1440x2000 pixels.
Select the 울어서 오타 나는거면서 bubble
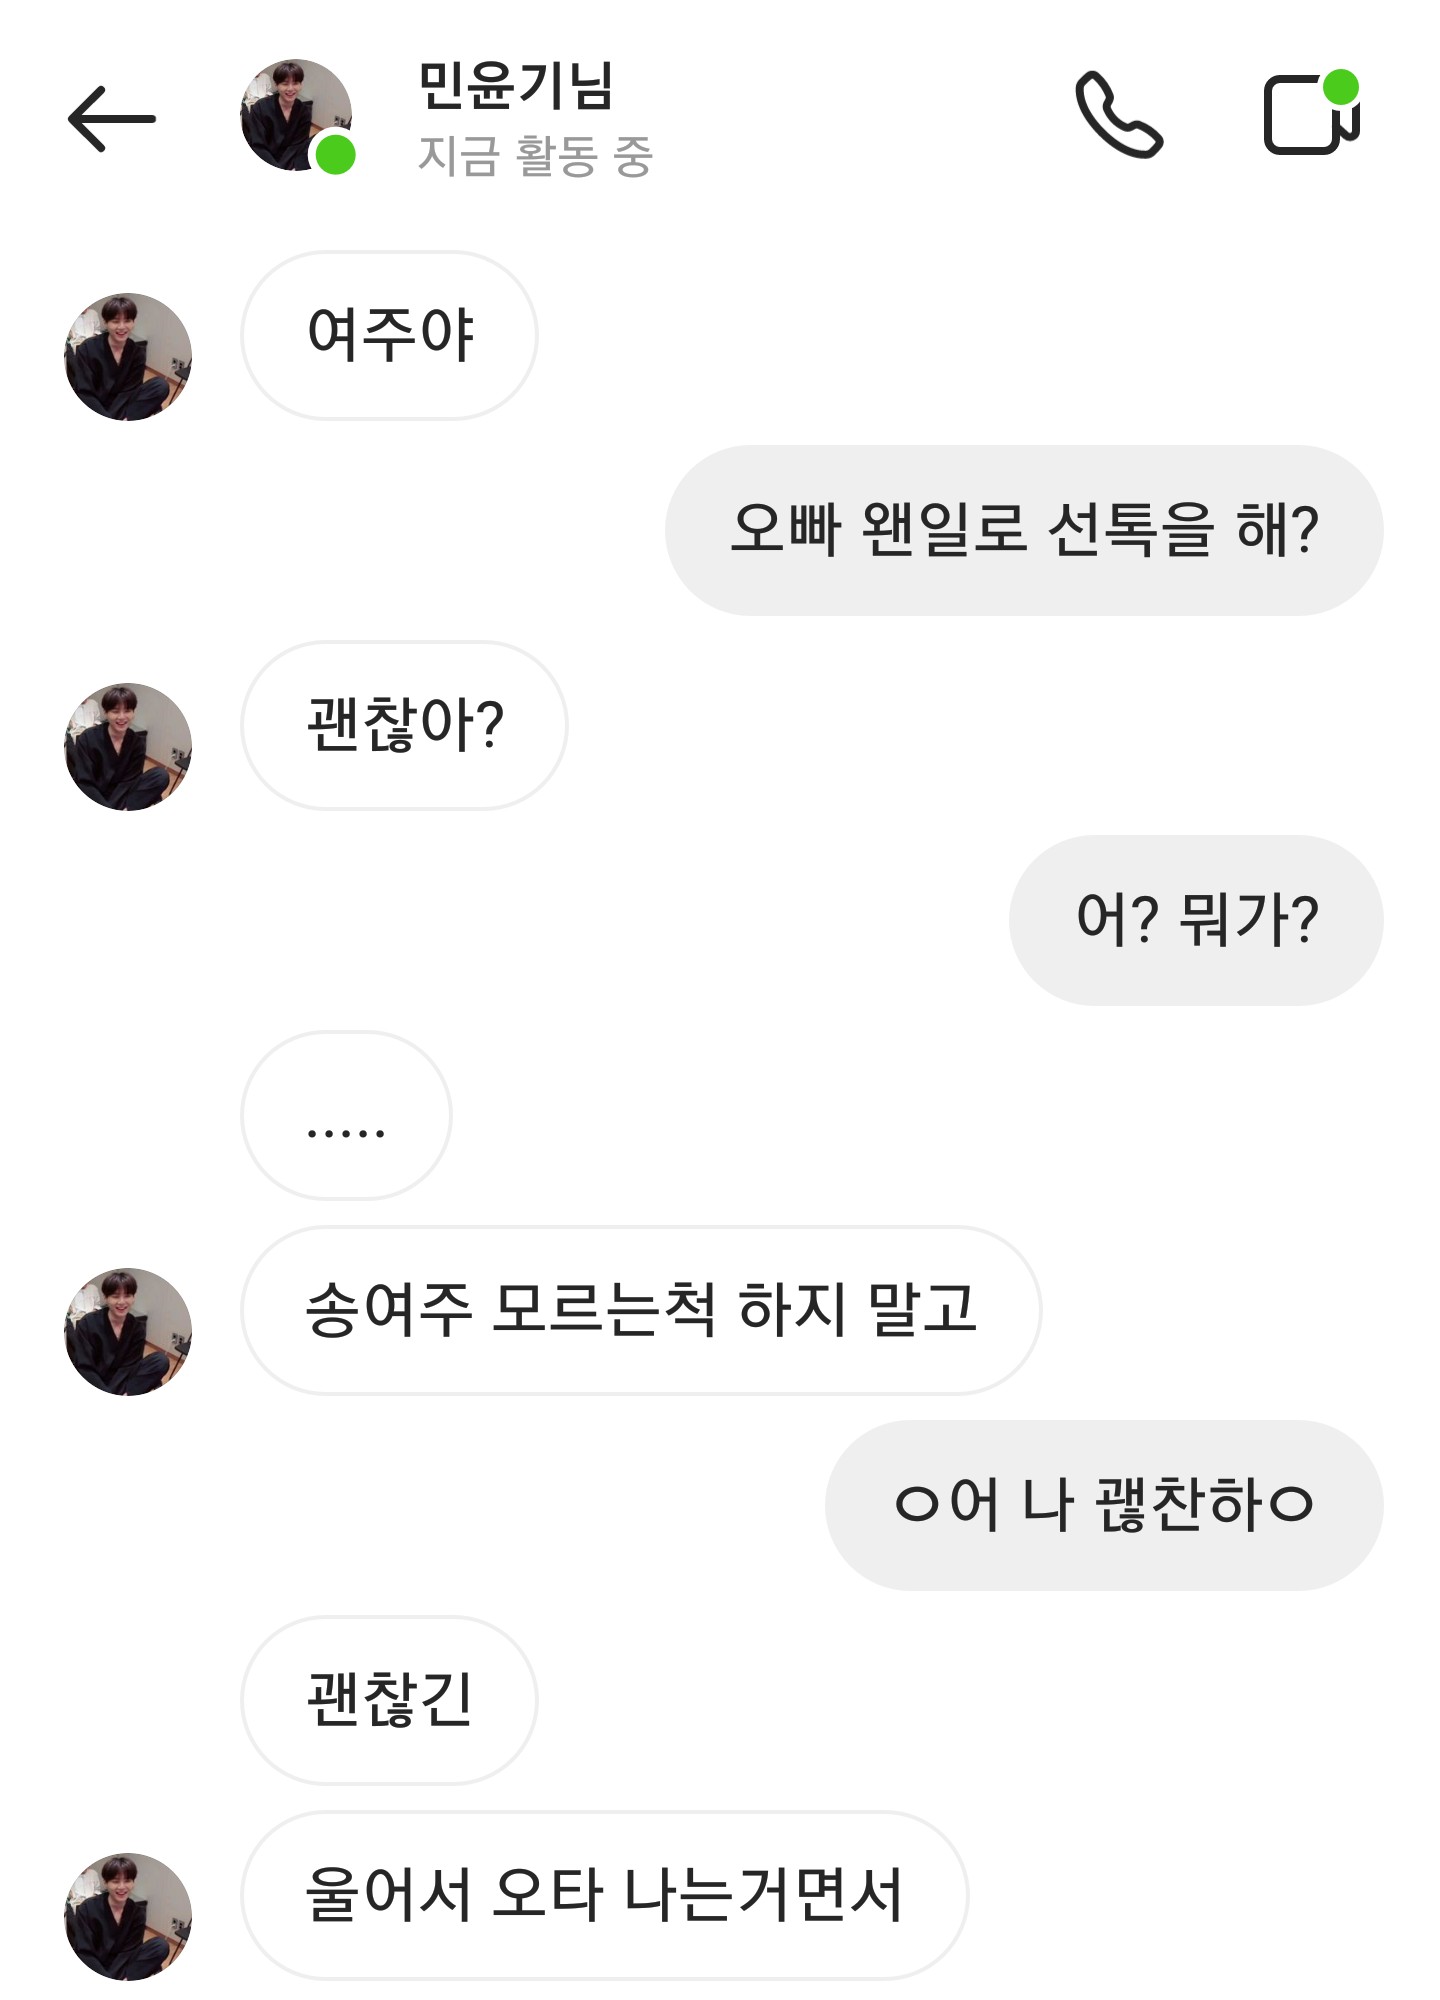[604, 1895]
